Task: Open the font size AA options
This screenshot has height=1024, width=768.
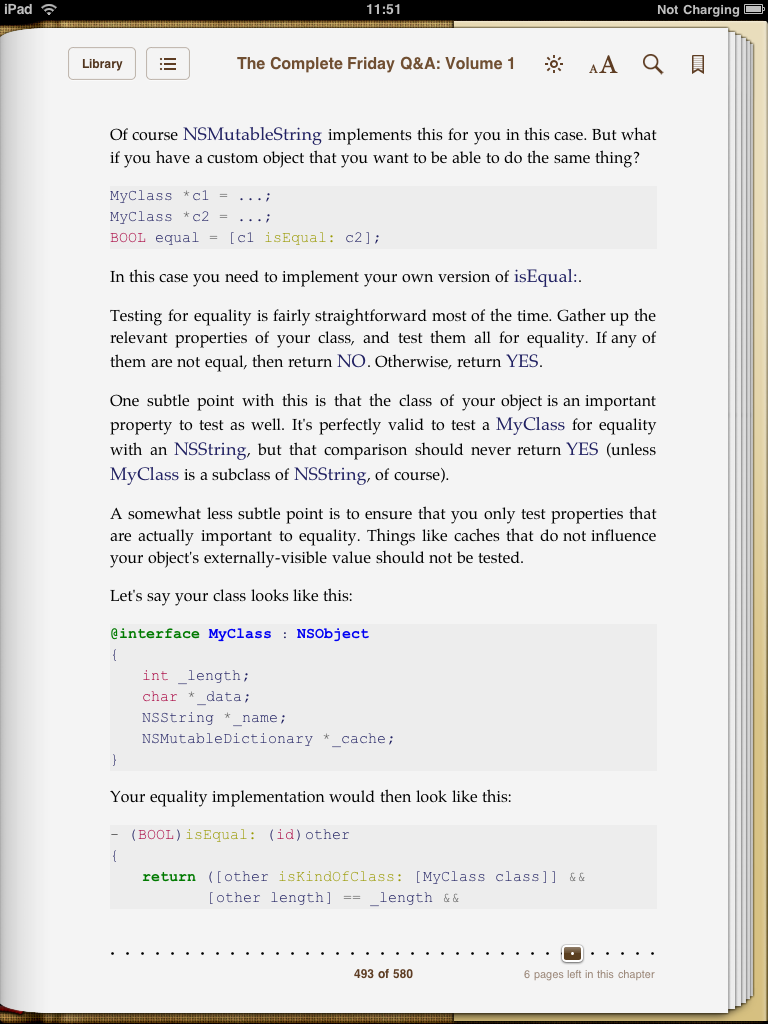Action: (603, 65)
